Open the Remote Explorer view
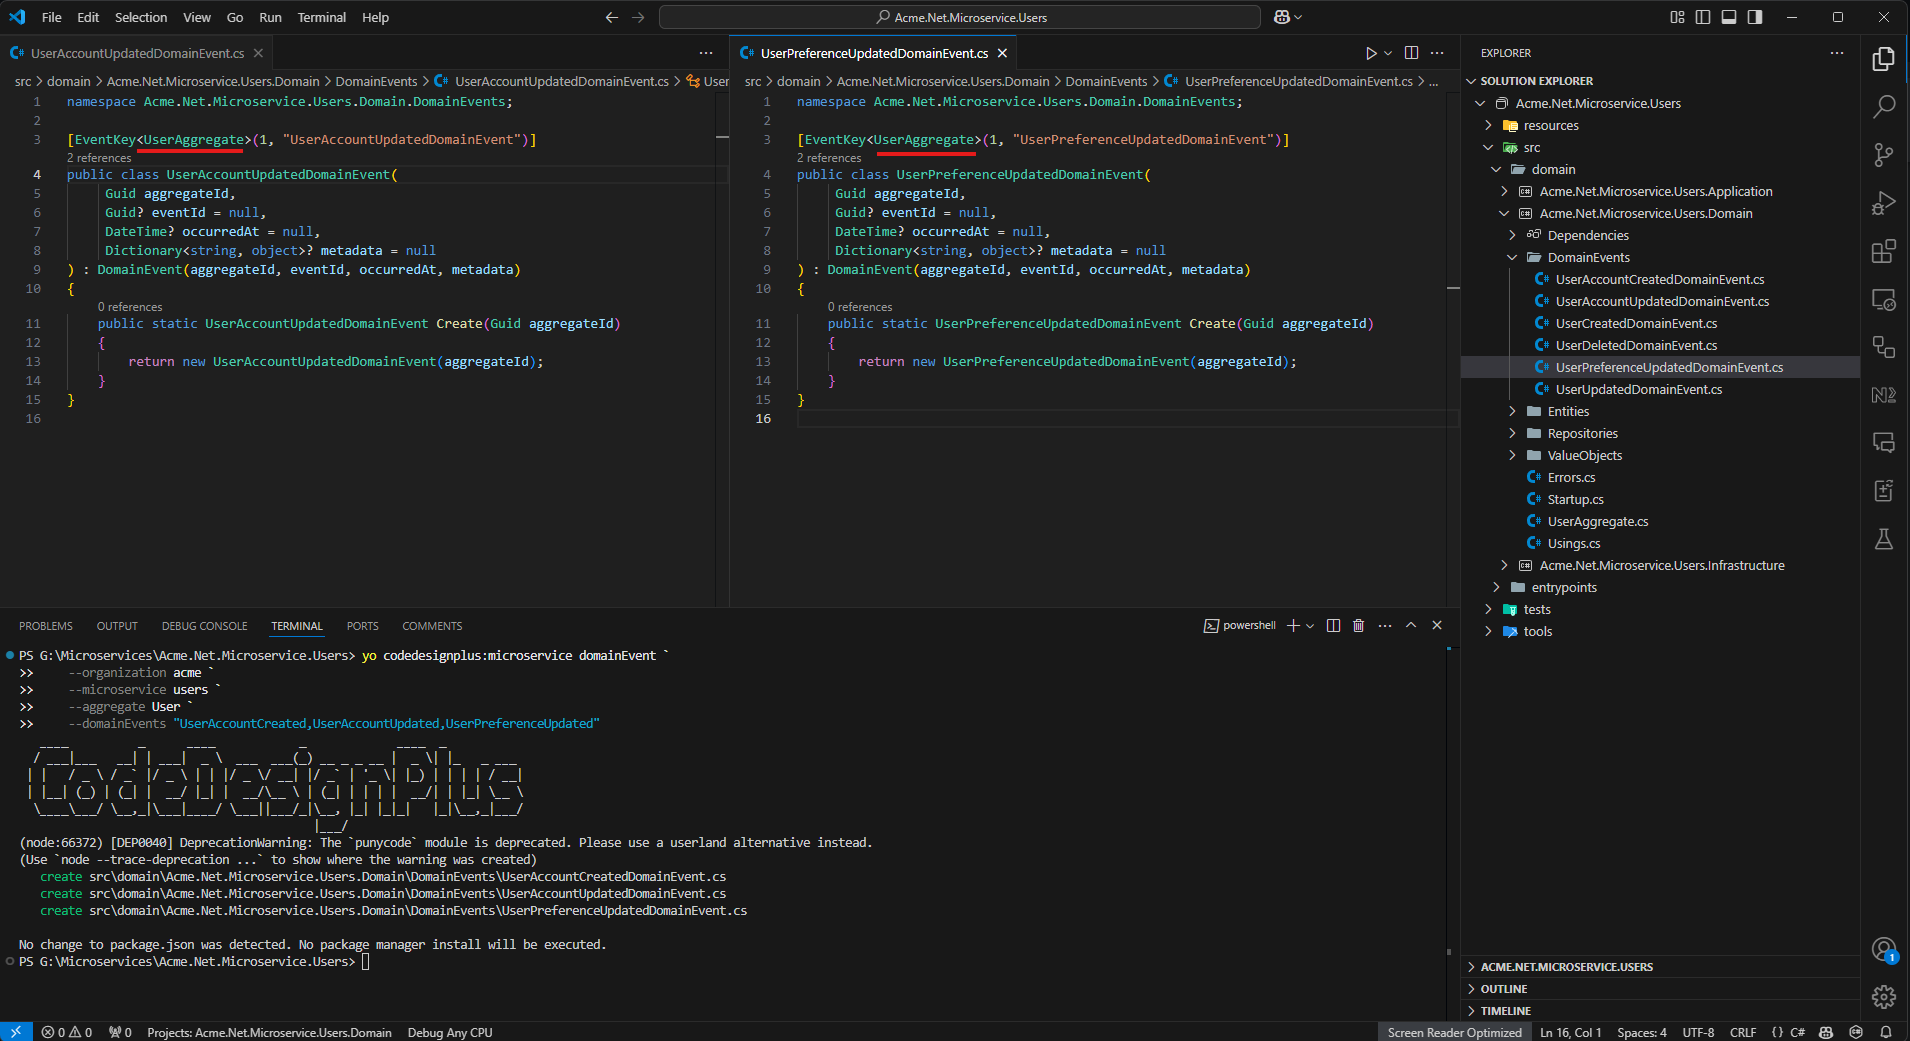 tap(1884, 299)
